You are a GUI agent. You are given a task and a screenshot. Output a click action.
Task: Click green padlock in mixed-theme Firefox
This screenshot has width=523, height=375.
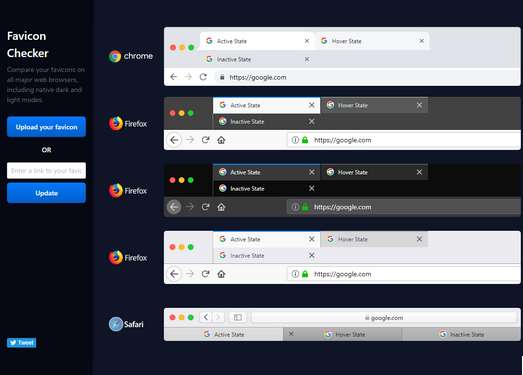[305, 140]
